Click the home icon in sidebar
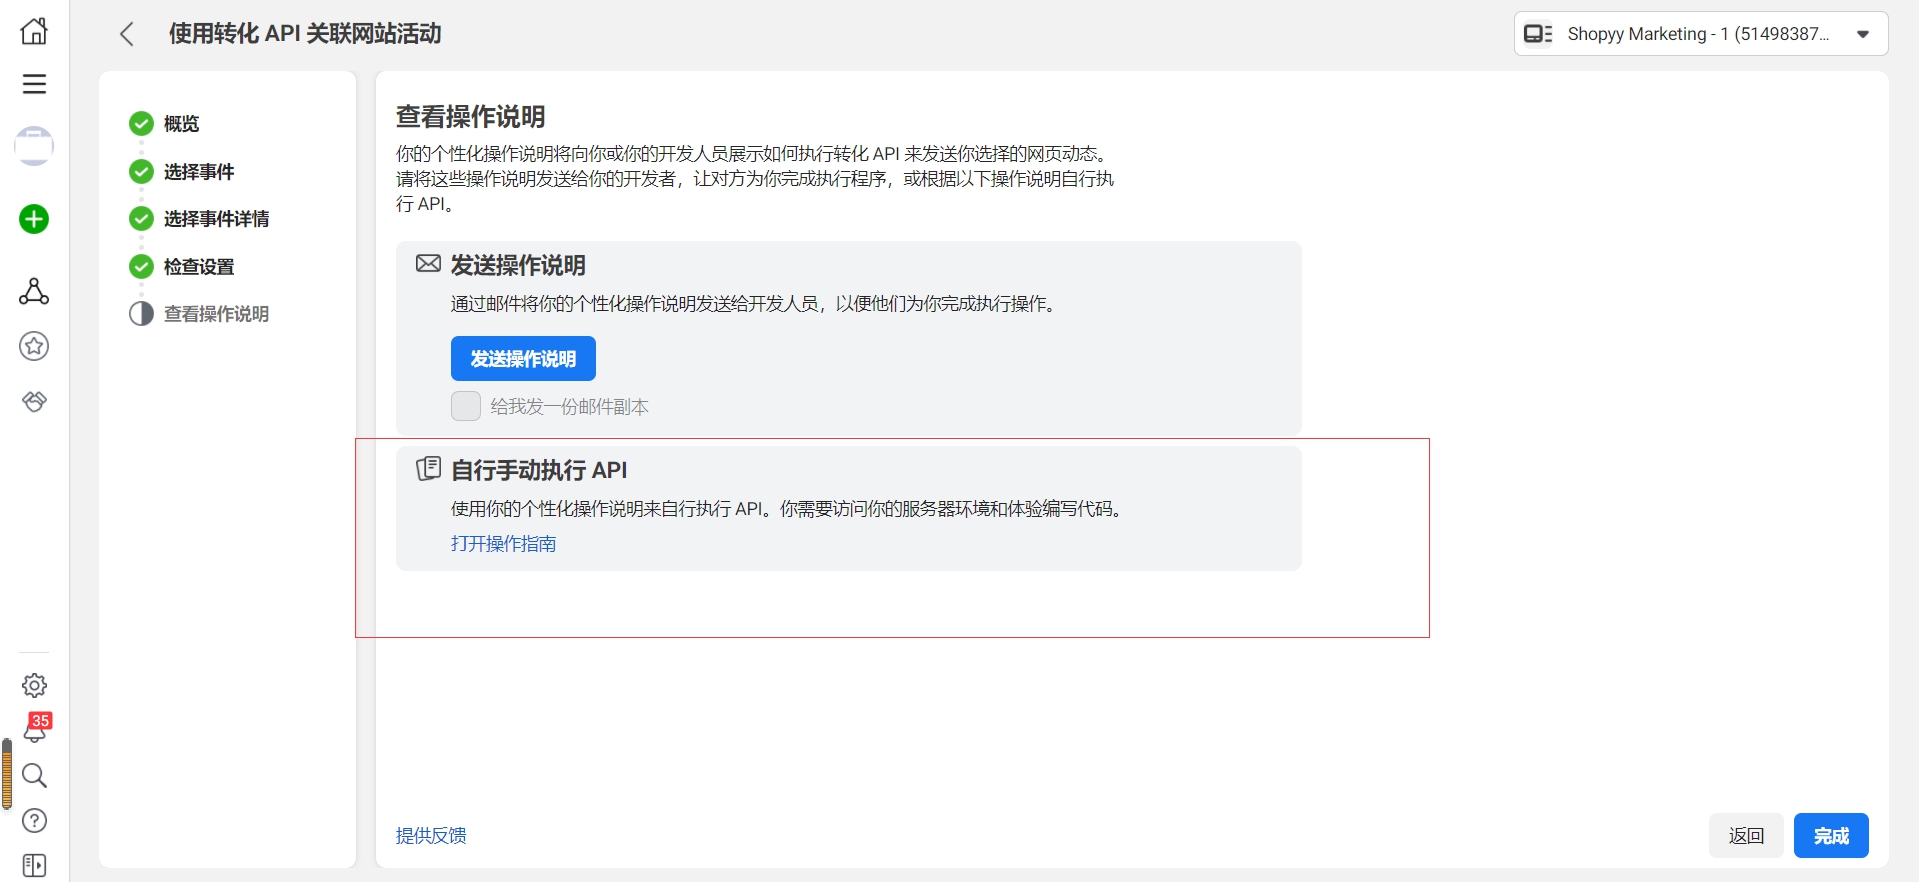 (34, 31)
